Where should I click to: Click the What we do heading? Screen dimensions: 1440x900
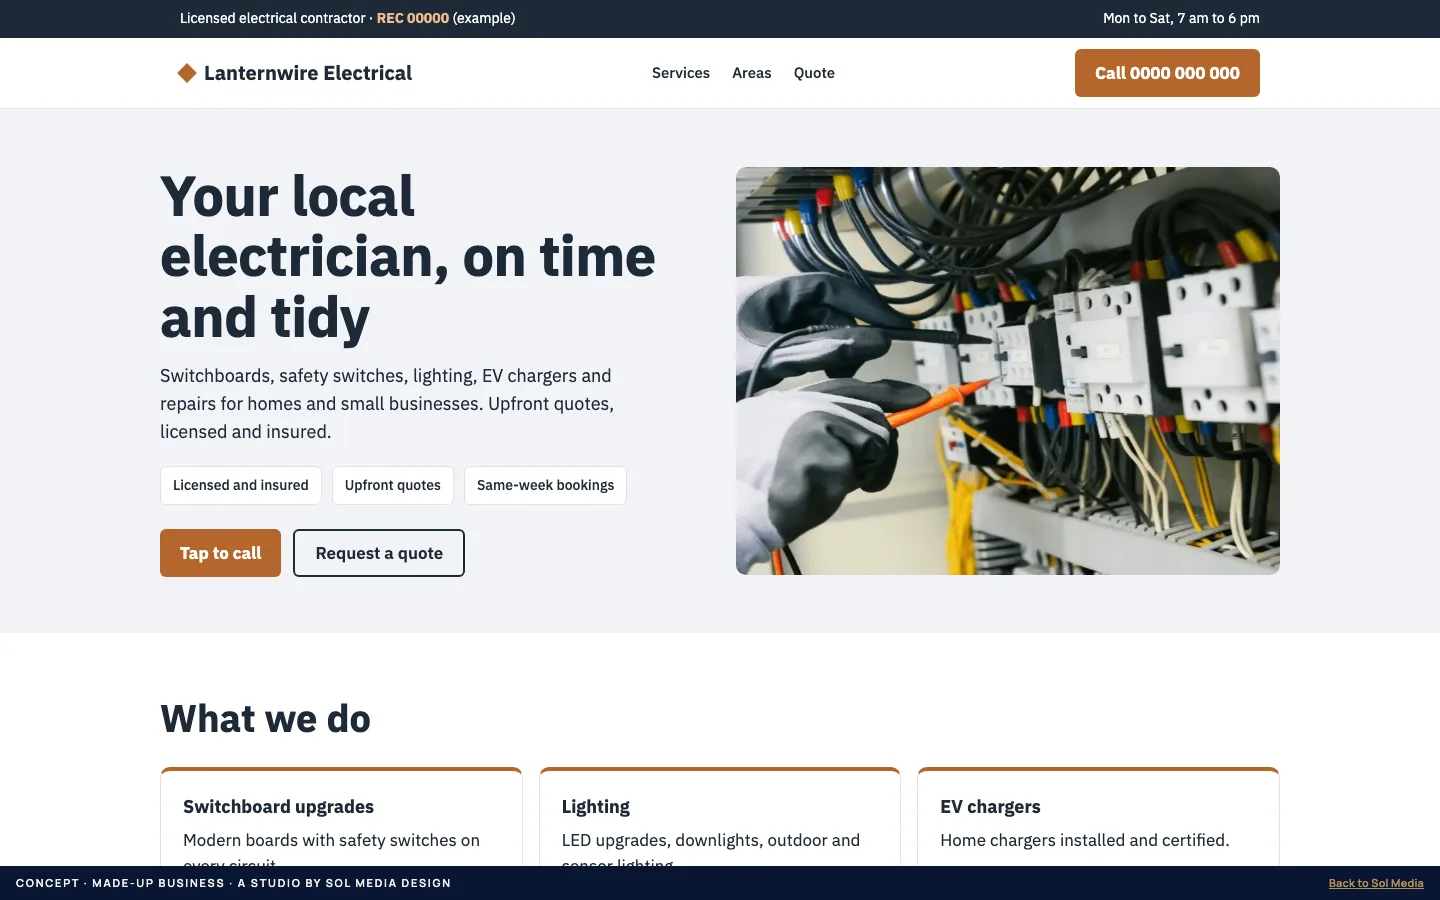pyautogui.click(x=265, y=719)
